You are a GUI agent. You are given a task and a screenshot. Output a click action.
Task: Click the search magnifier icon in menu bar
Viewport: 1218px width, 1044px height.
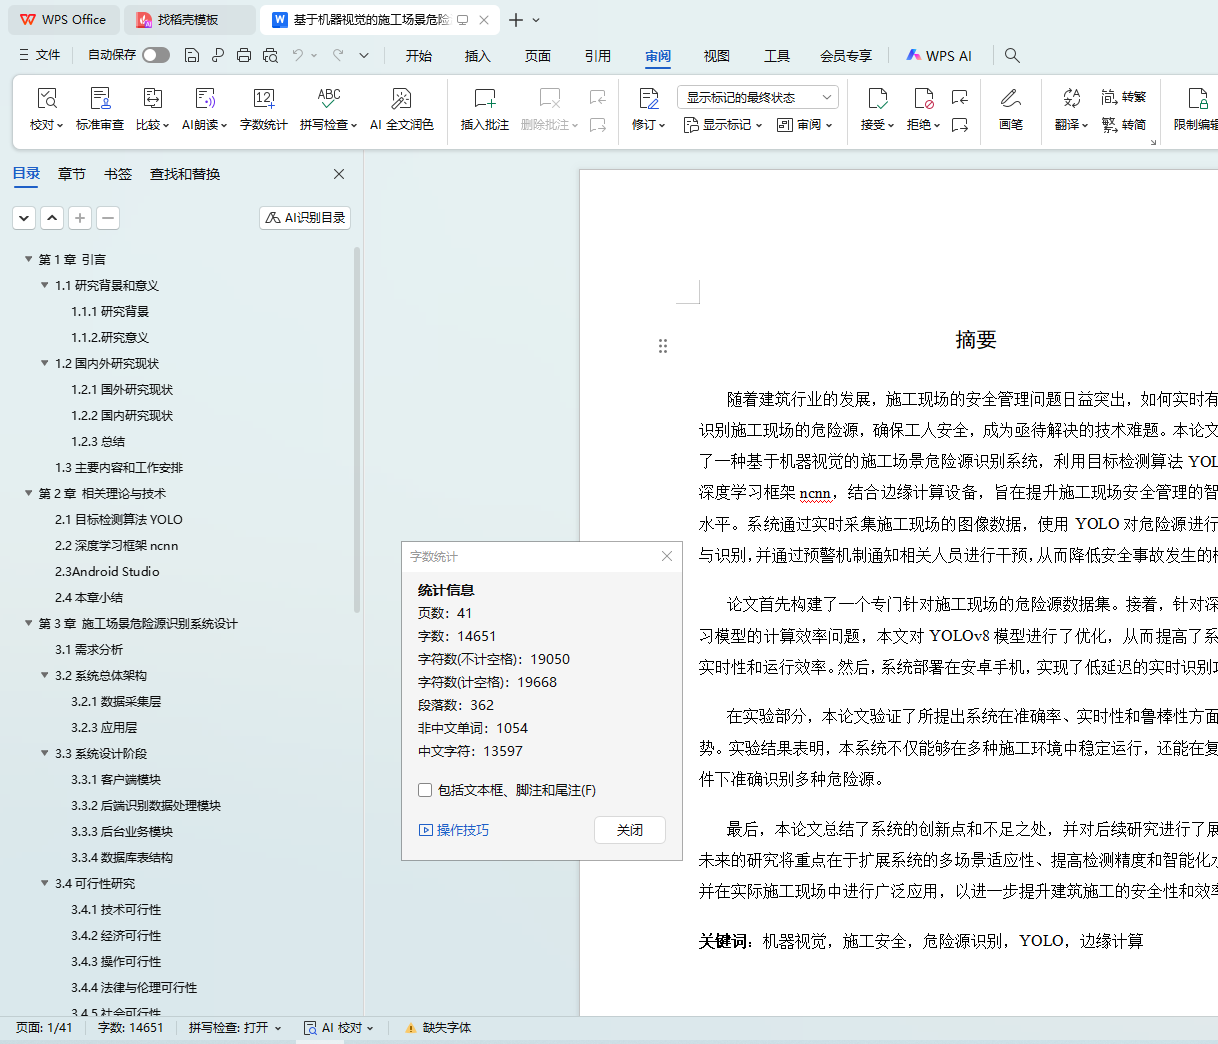pyautogui.click(x=1012, y=56)
